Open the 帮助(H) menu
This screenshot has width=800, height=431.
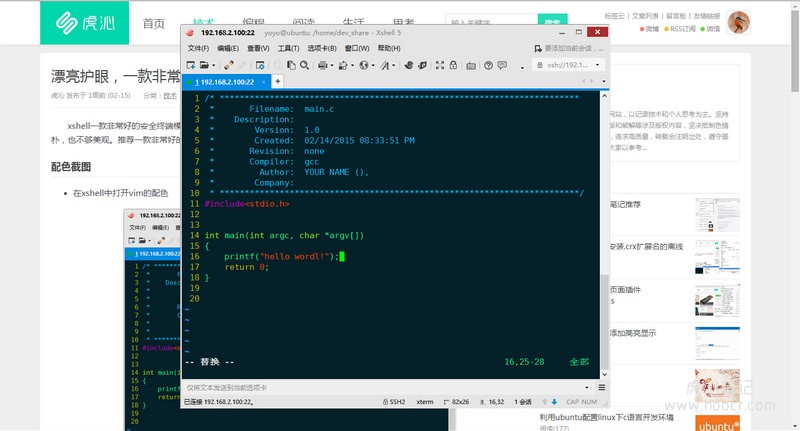389,48
